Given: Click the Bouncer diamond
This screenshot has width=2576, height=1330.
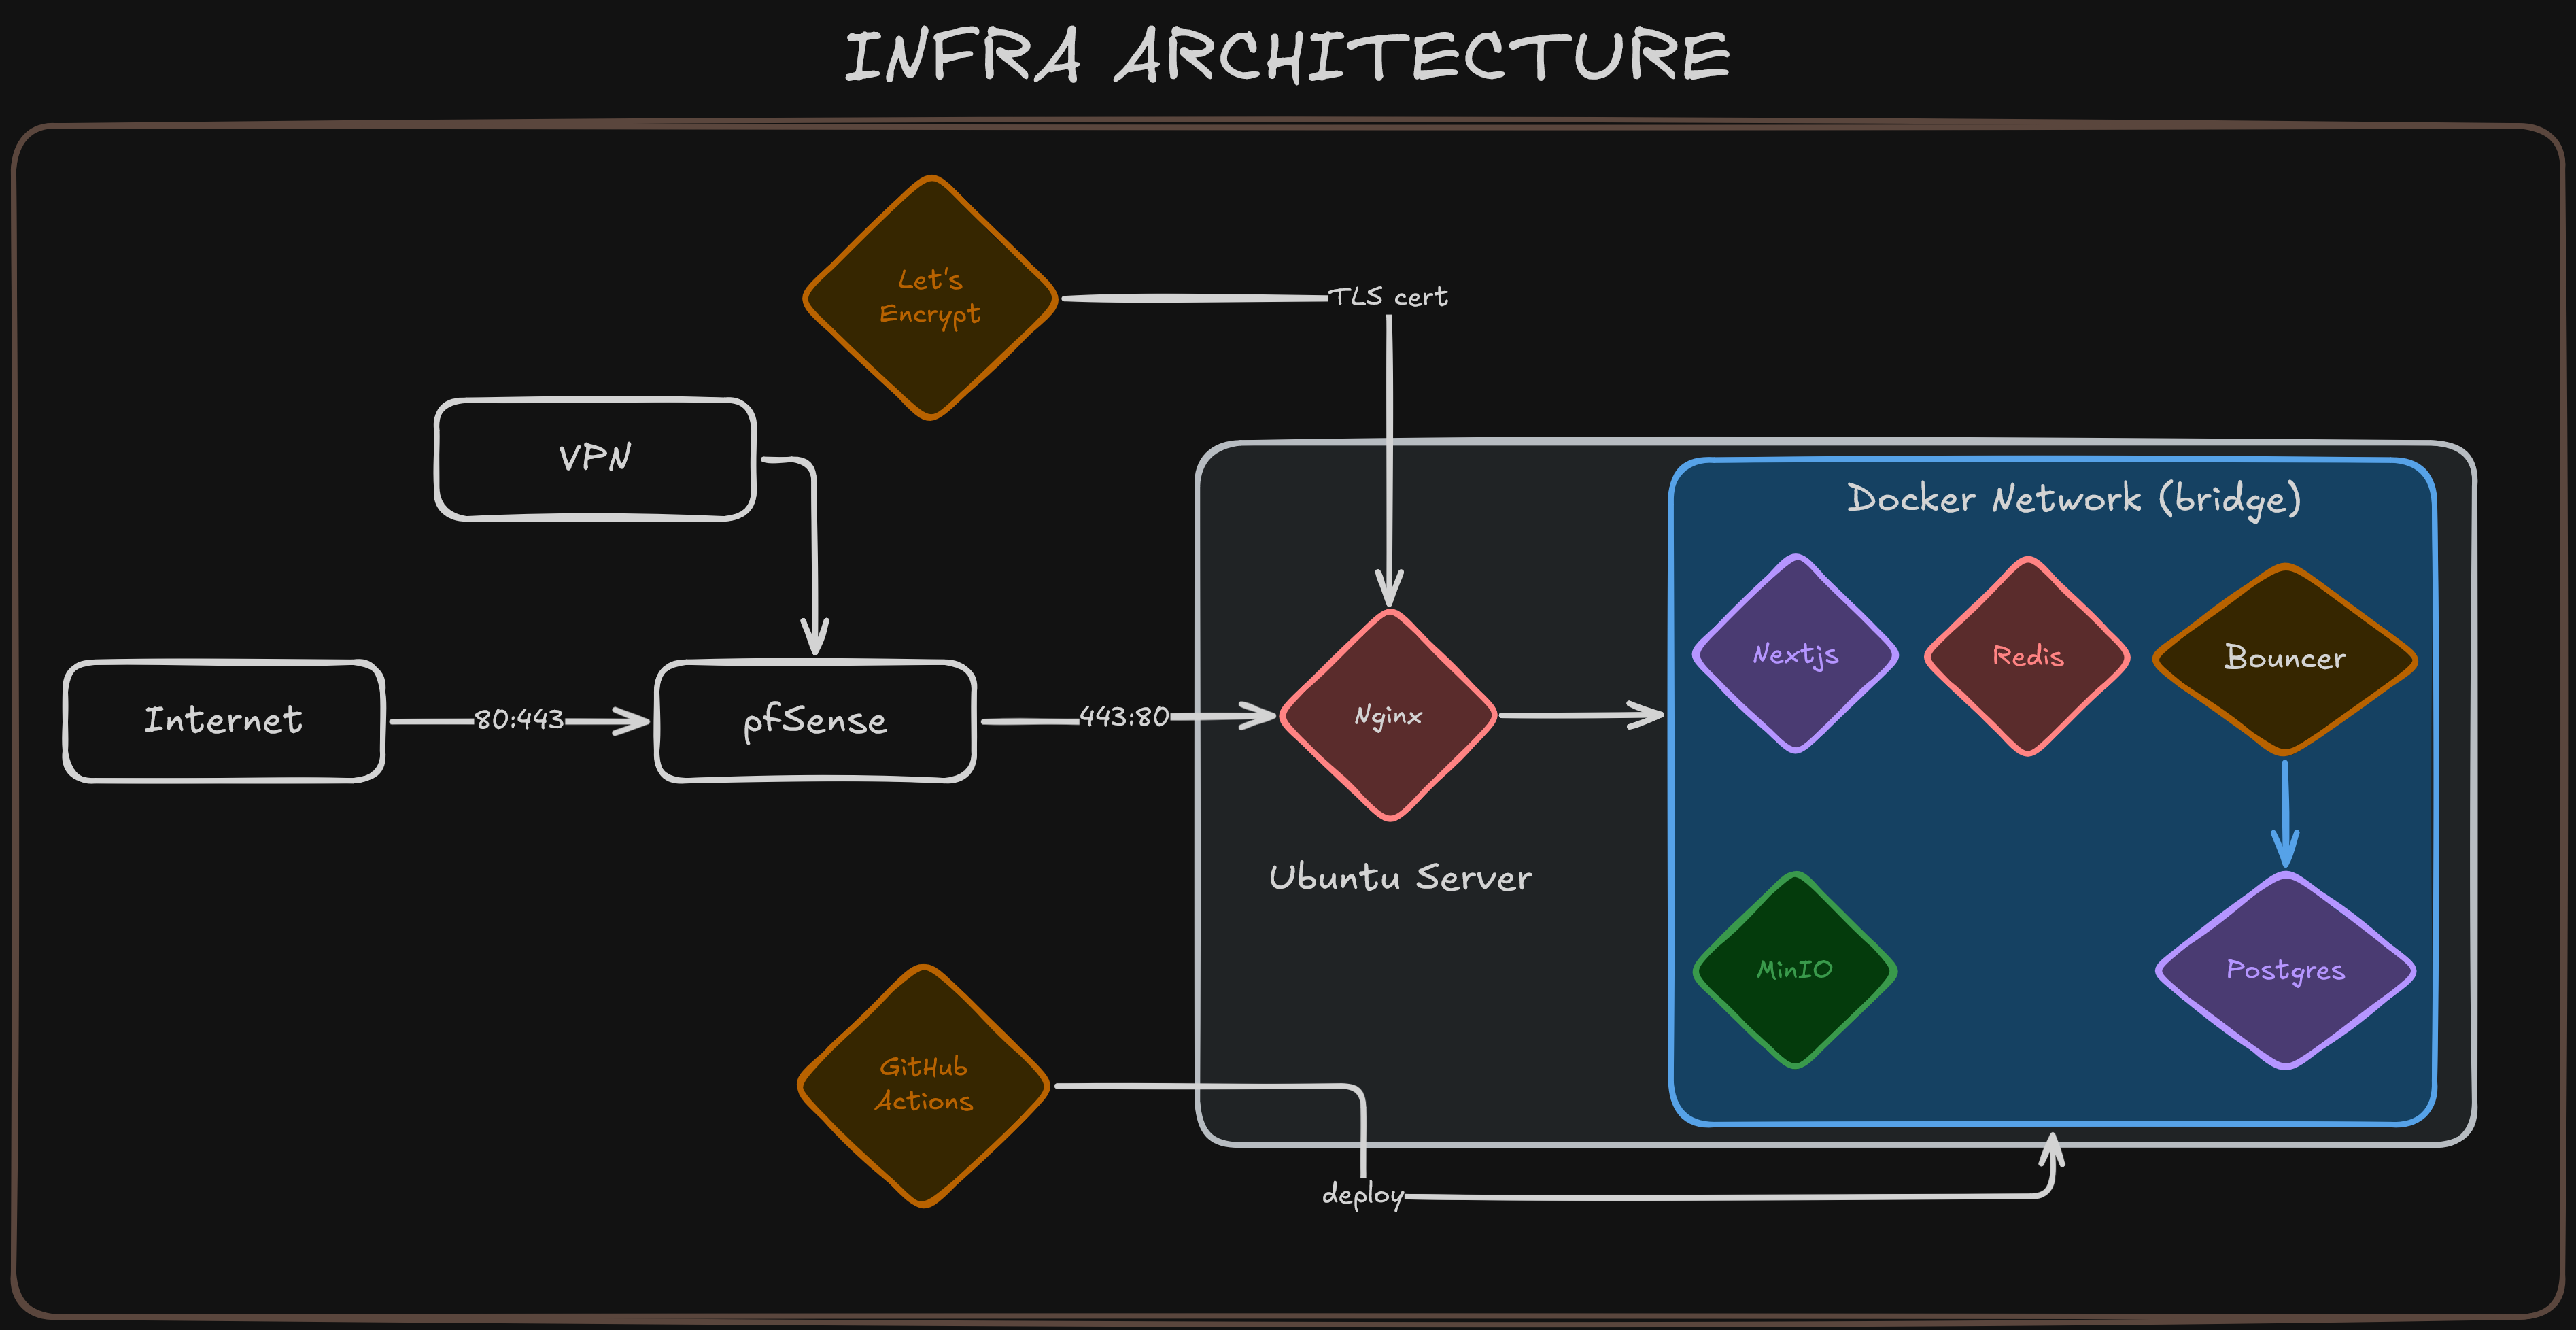Looking at the screenshot, I should coord(2285,659).
